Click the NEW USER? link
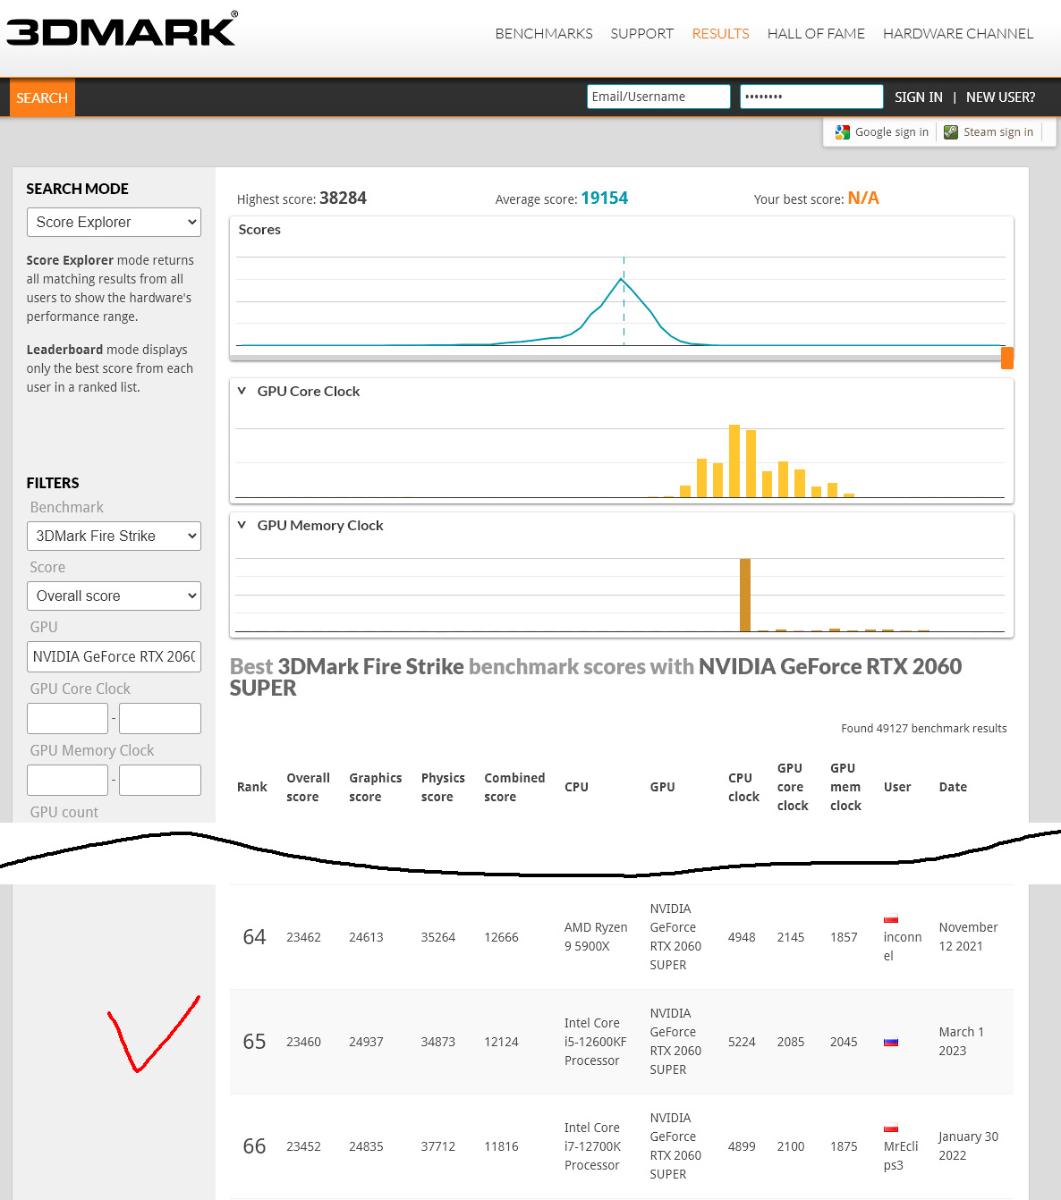1061x1200 pixels. [x=1001, y=97]
